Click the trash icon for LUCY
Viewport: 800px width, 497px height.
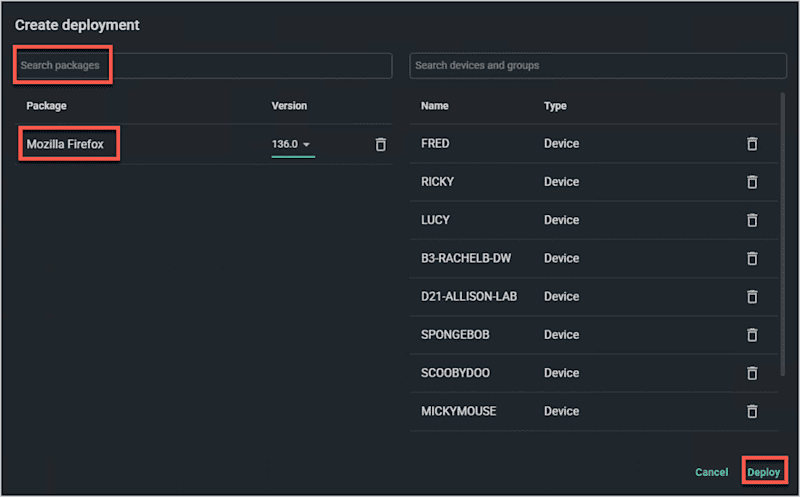pos(752,220)
